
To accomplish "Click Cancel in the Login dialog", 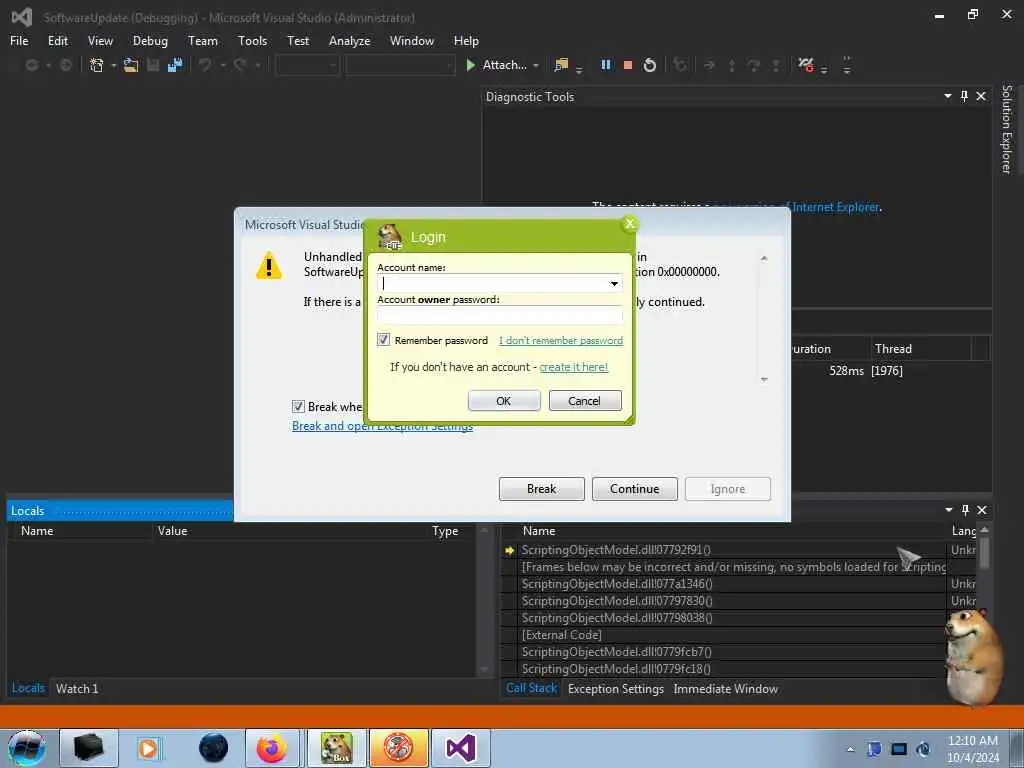I will pos(584,400).
